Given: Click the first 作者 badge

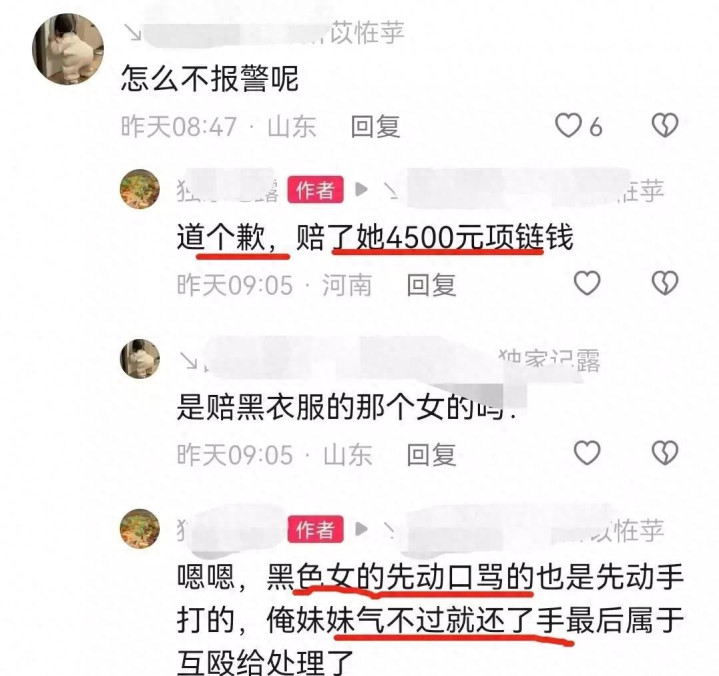Looking at the screenshot, I should [x=315, y=189].
